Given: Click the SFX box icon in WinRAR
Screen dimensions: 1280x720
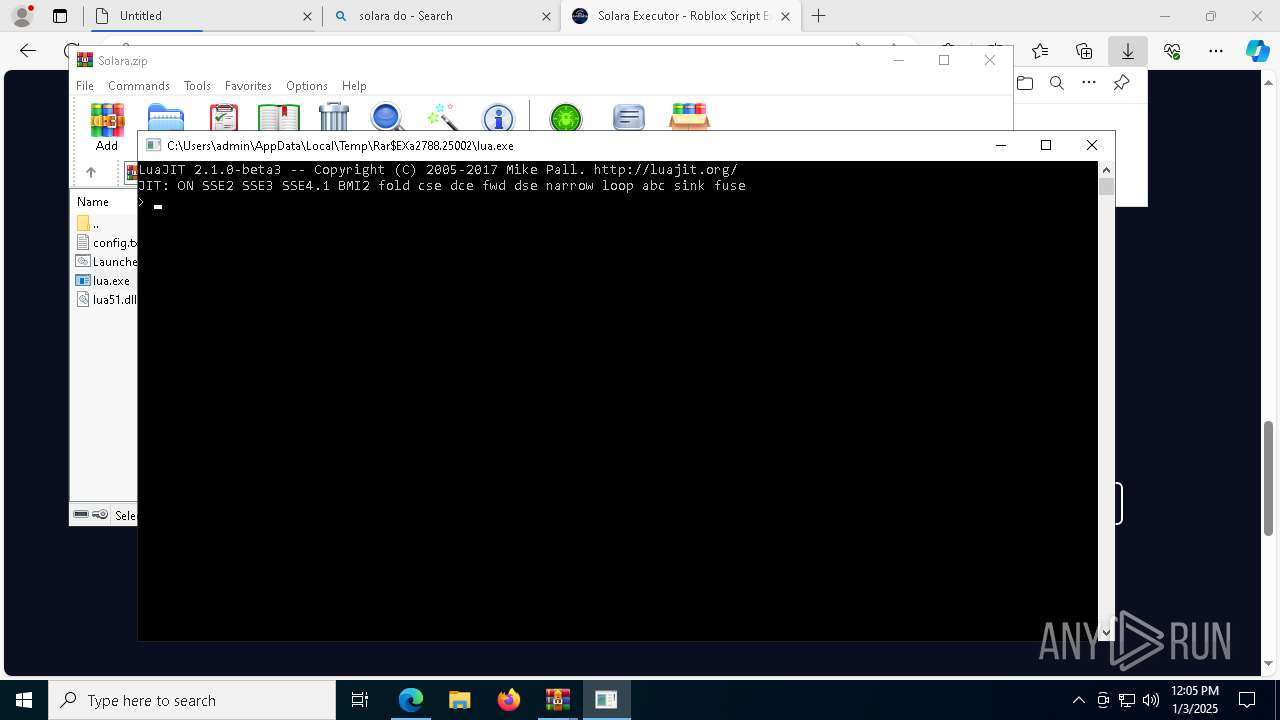Looking at the screenshot, I should click(x=690, y=117).
